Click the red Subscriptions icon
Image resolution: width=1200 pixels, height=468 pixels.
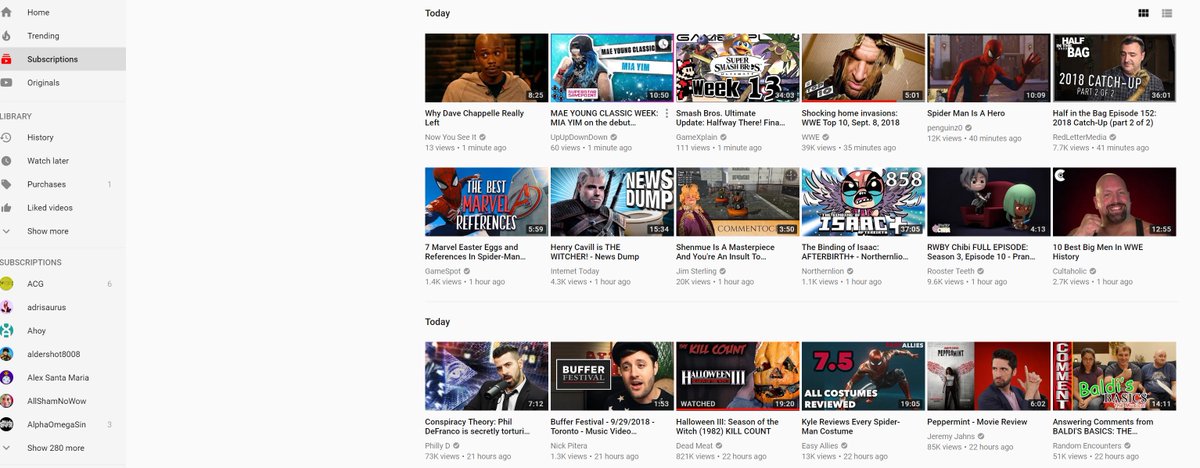click(x=7, y=59)
